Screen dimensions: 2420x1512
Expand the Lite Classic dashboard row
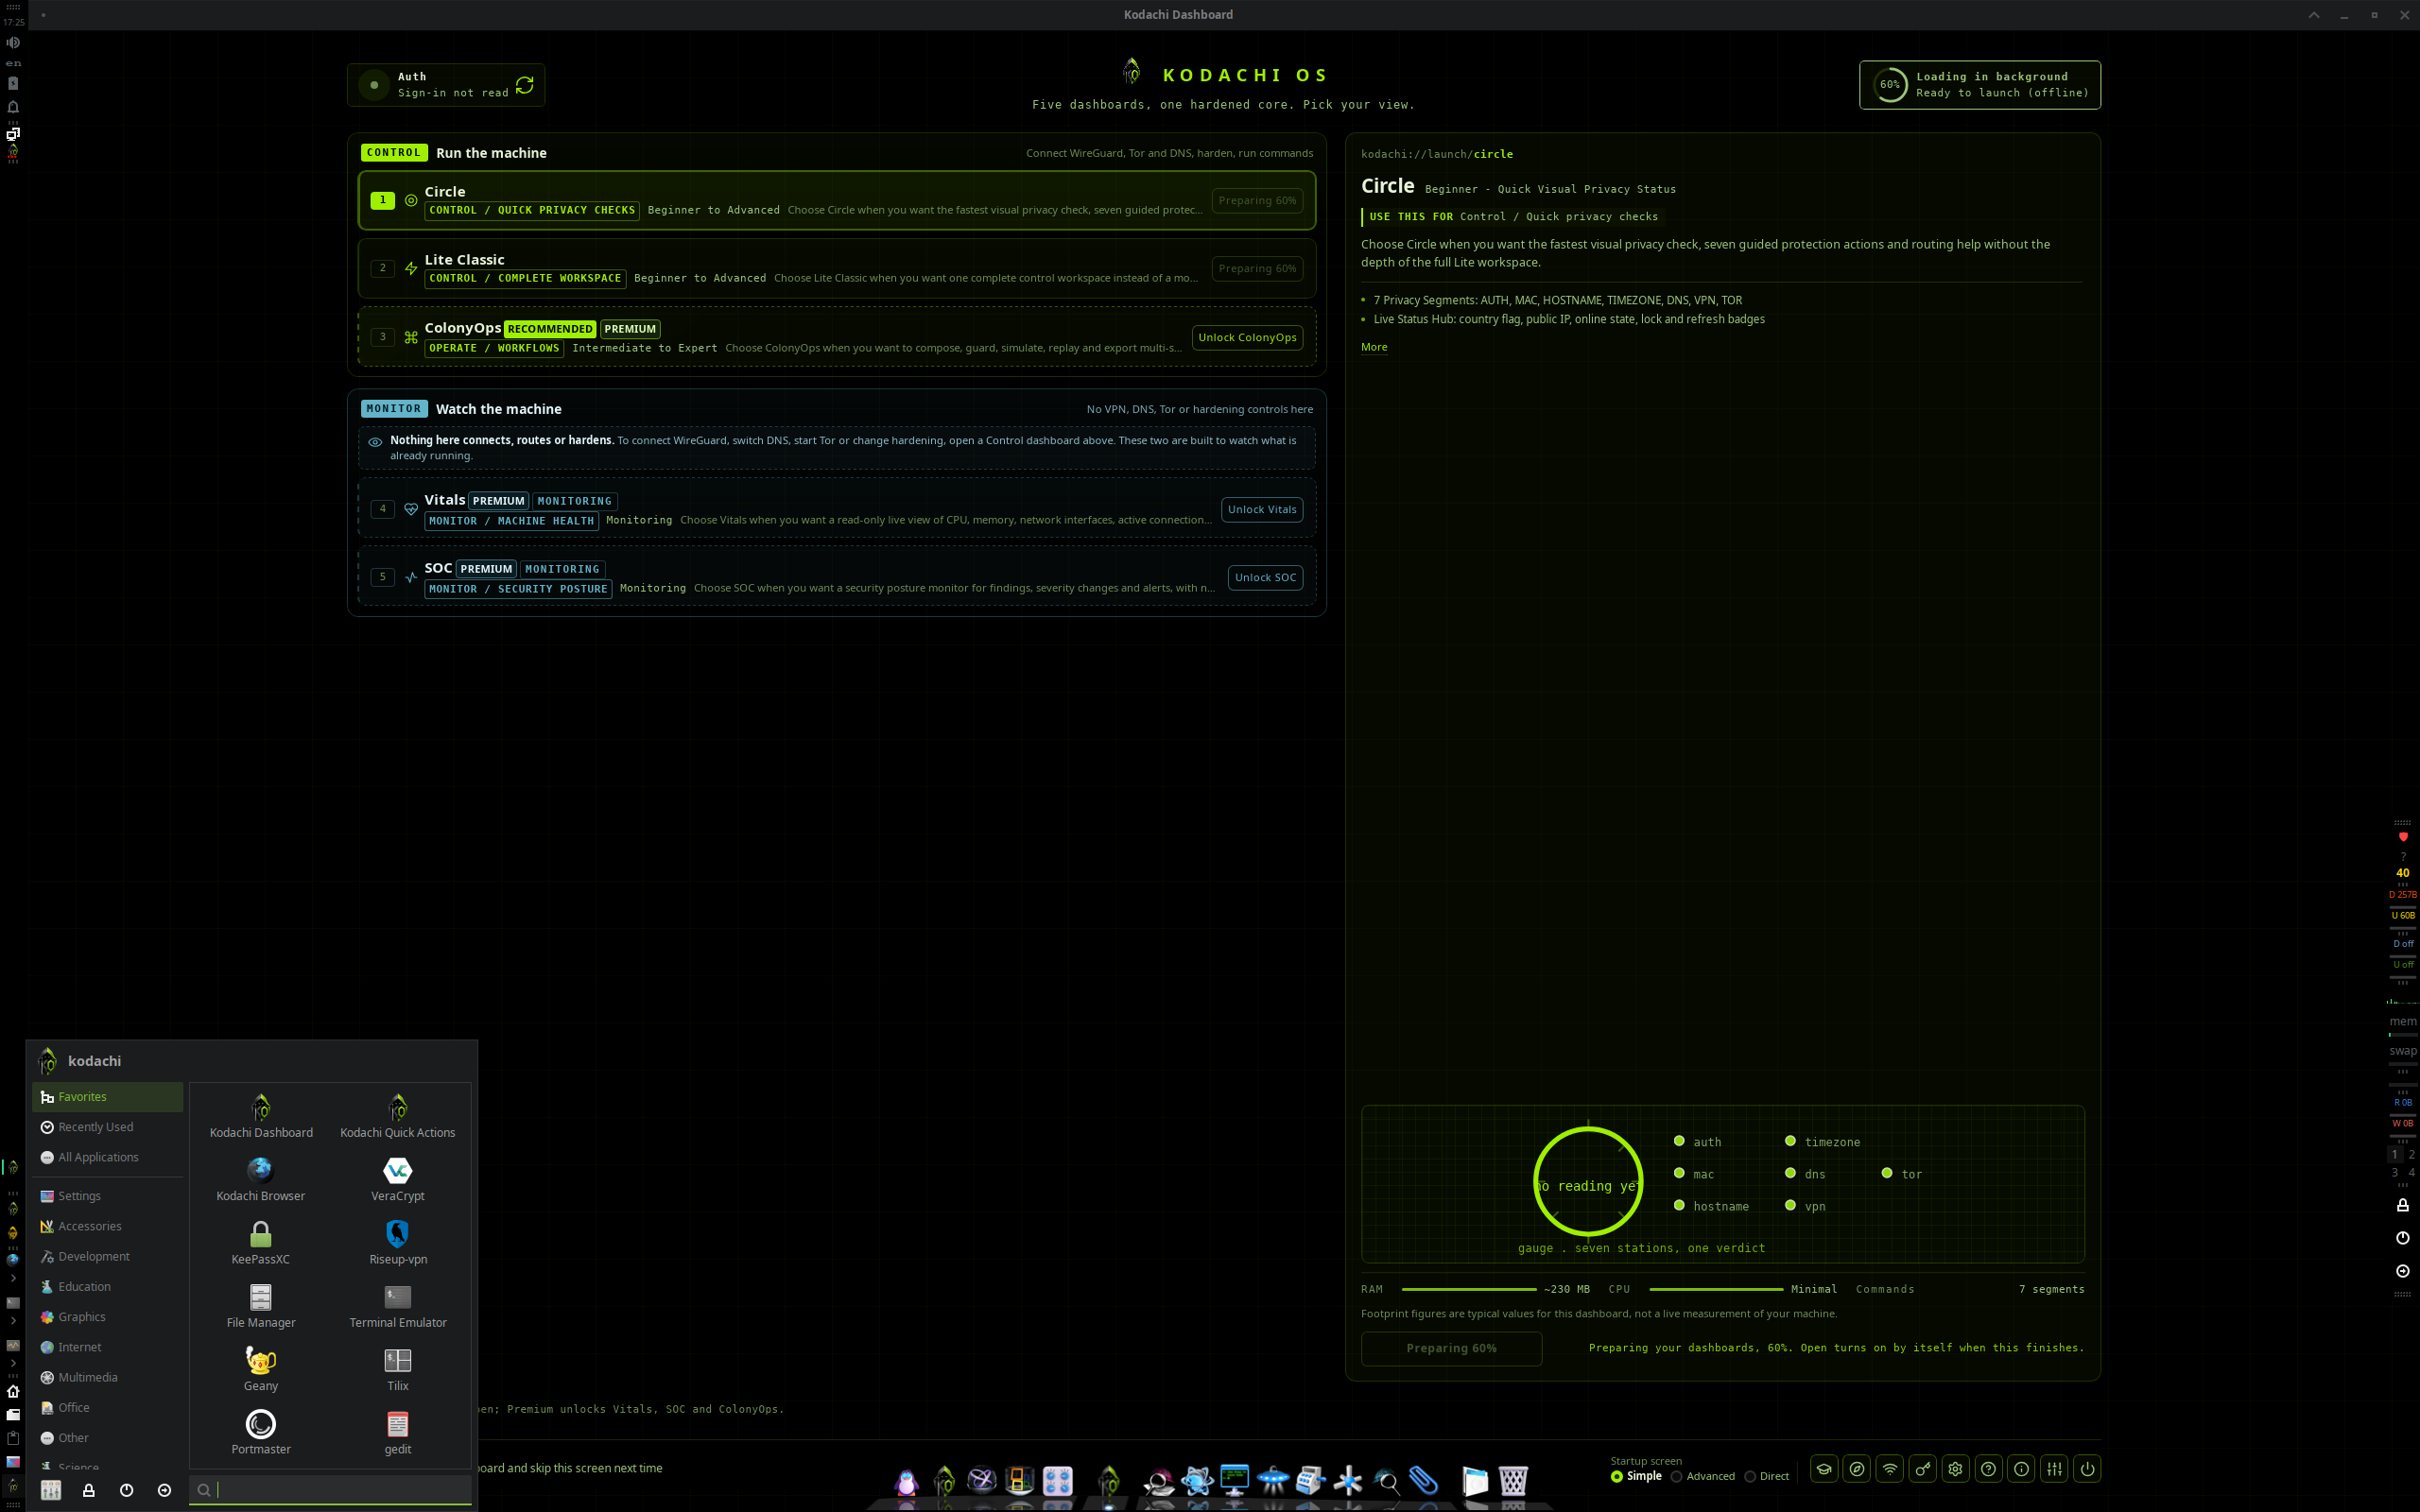pyautogui.click(x=836, y=268)
